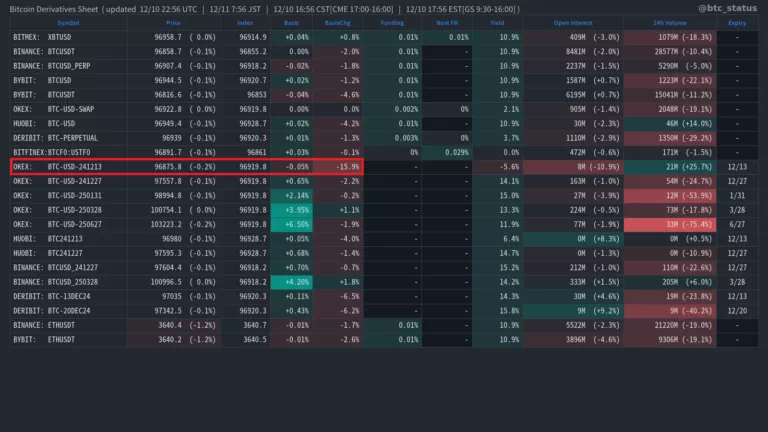
Task: Click the Expiry column header
Action: [x=737, y=23]
